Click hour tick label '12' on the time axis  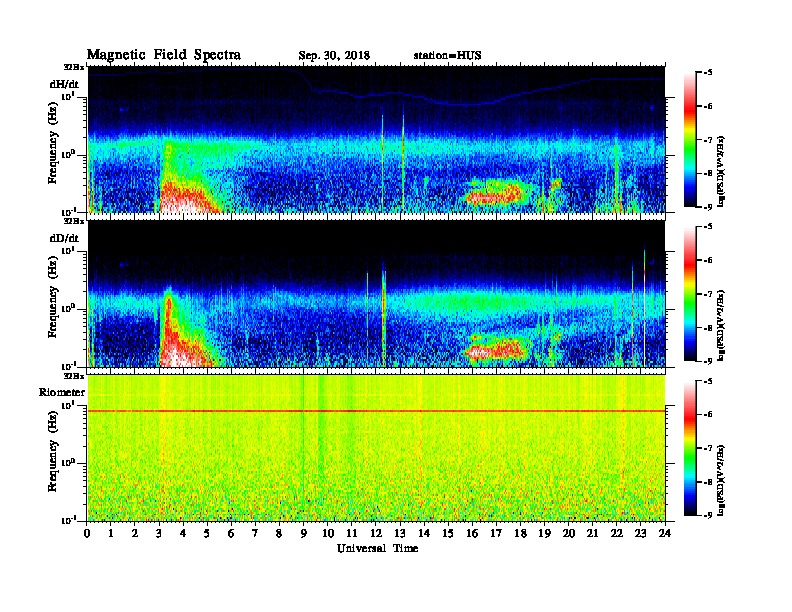pos(376,534)
